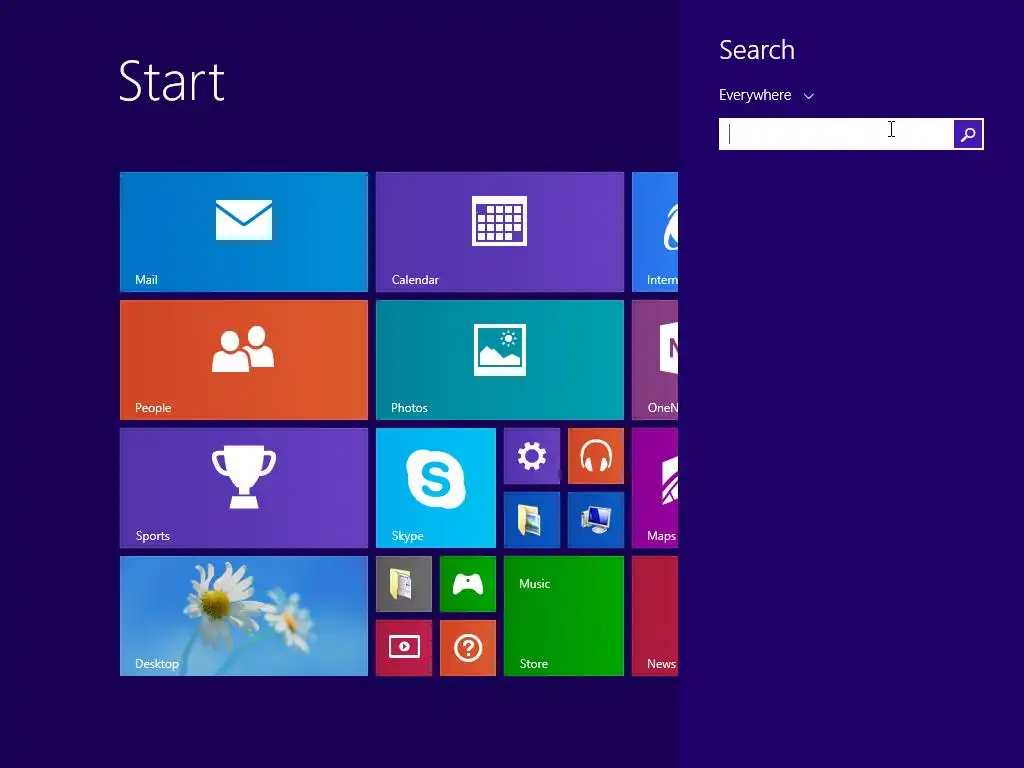Open the News tile

tap(655, 616)
